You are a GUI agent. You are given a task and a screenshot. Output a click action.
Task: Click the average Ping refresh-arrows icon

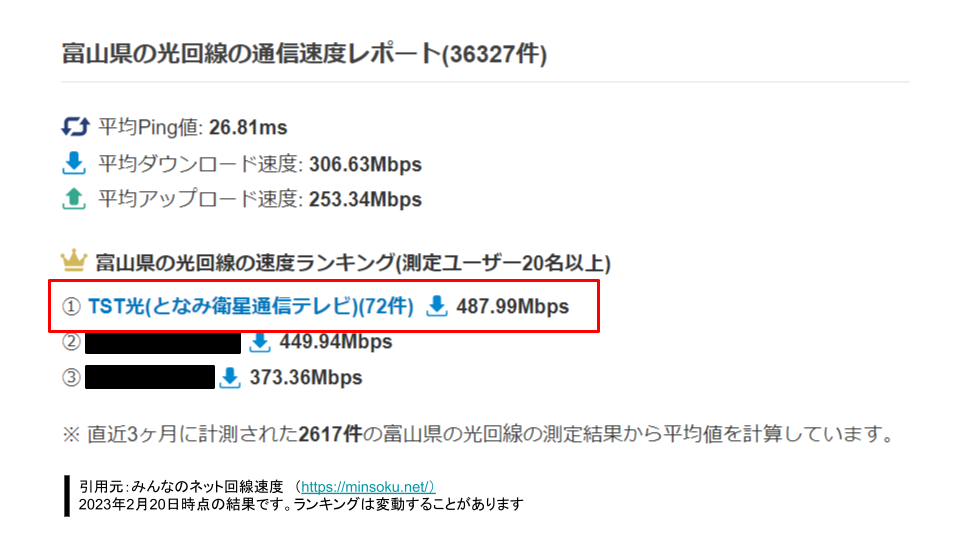pyautogui.click(x=75, y=127)
